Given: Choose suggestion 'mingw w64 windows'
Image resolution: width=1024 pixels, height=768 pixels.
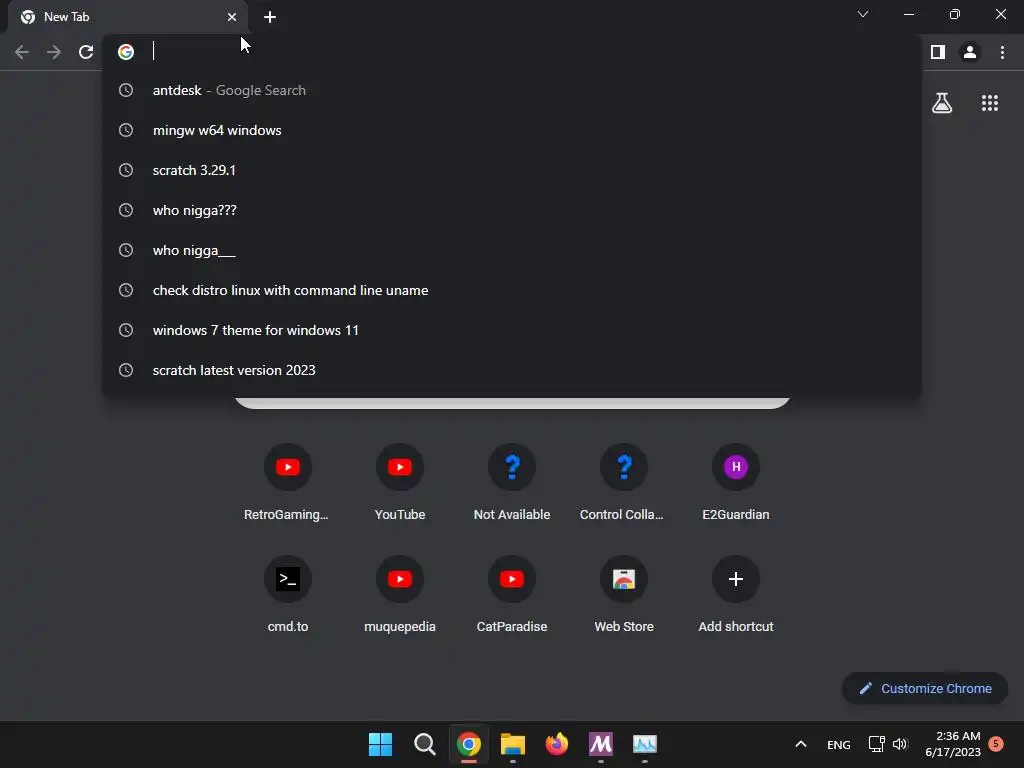Looking at the screenshot, I should point(512,130).
